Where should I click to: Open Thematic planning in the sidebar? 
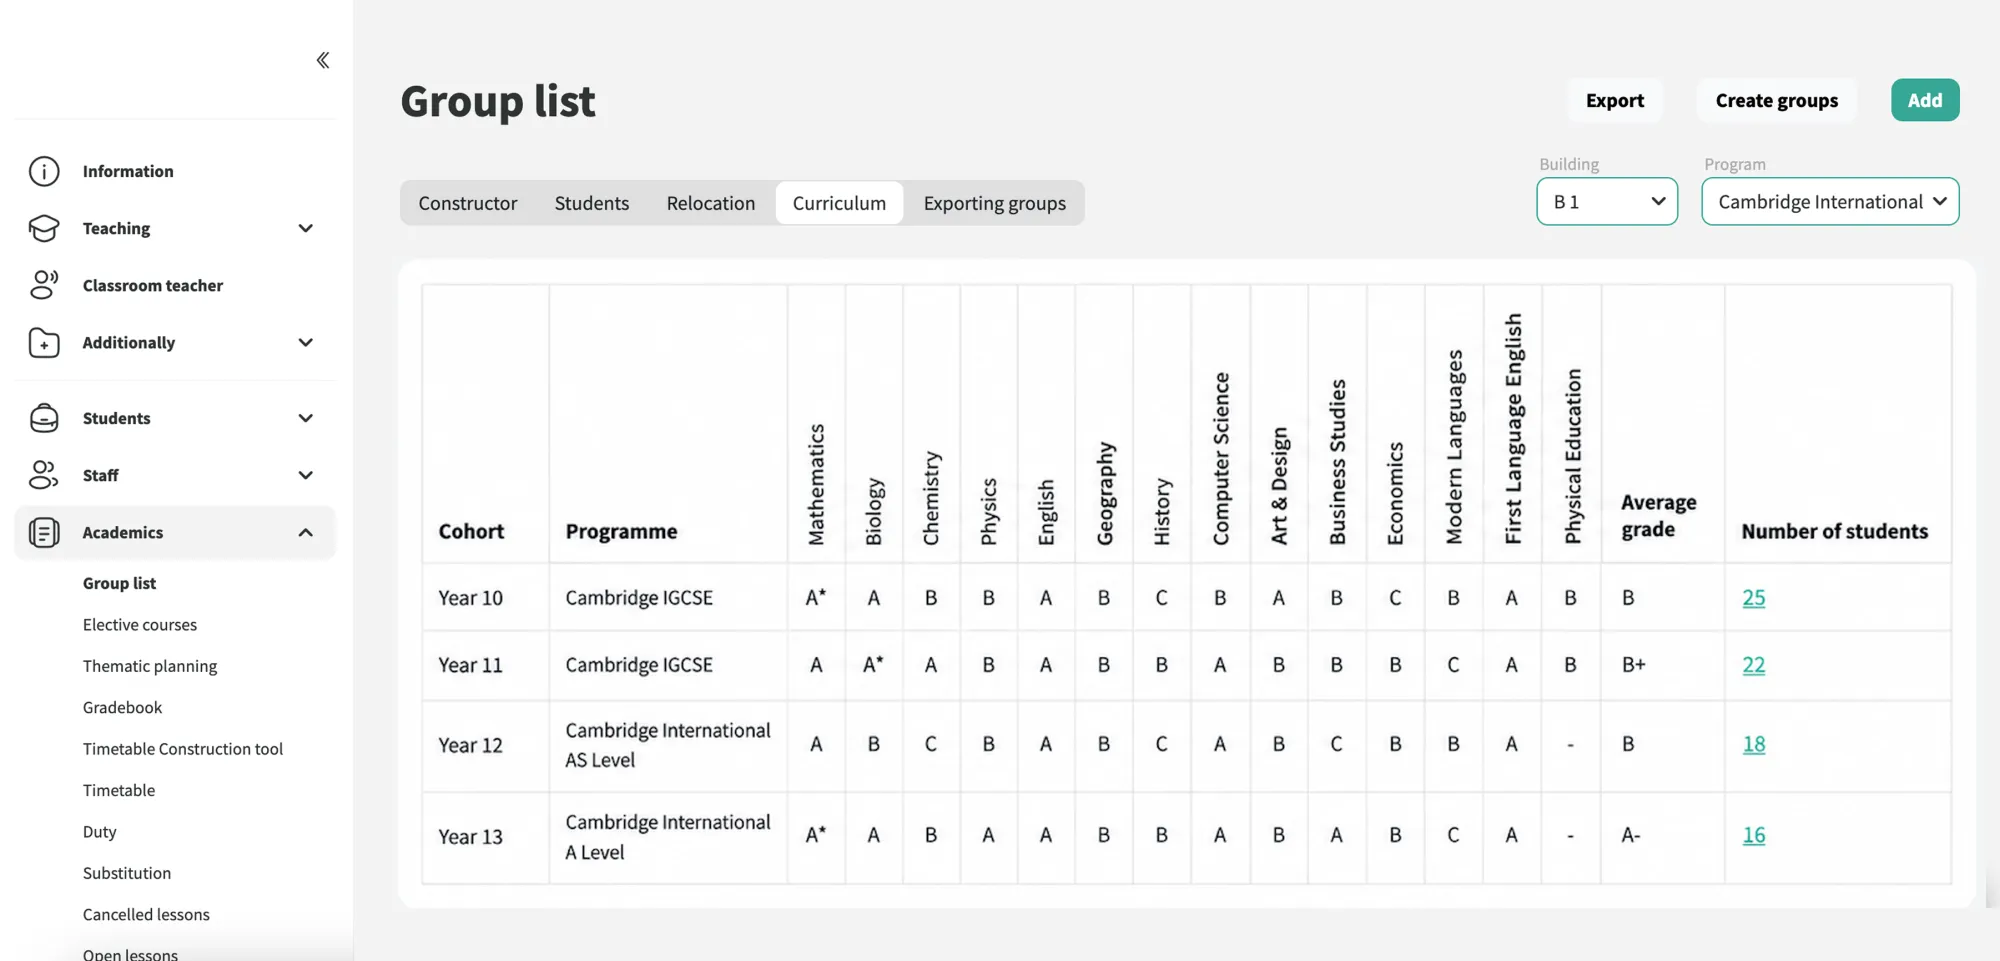(150, 666)
